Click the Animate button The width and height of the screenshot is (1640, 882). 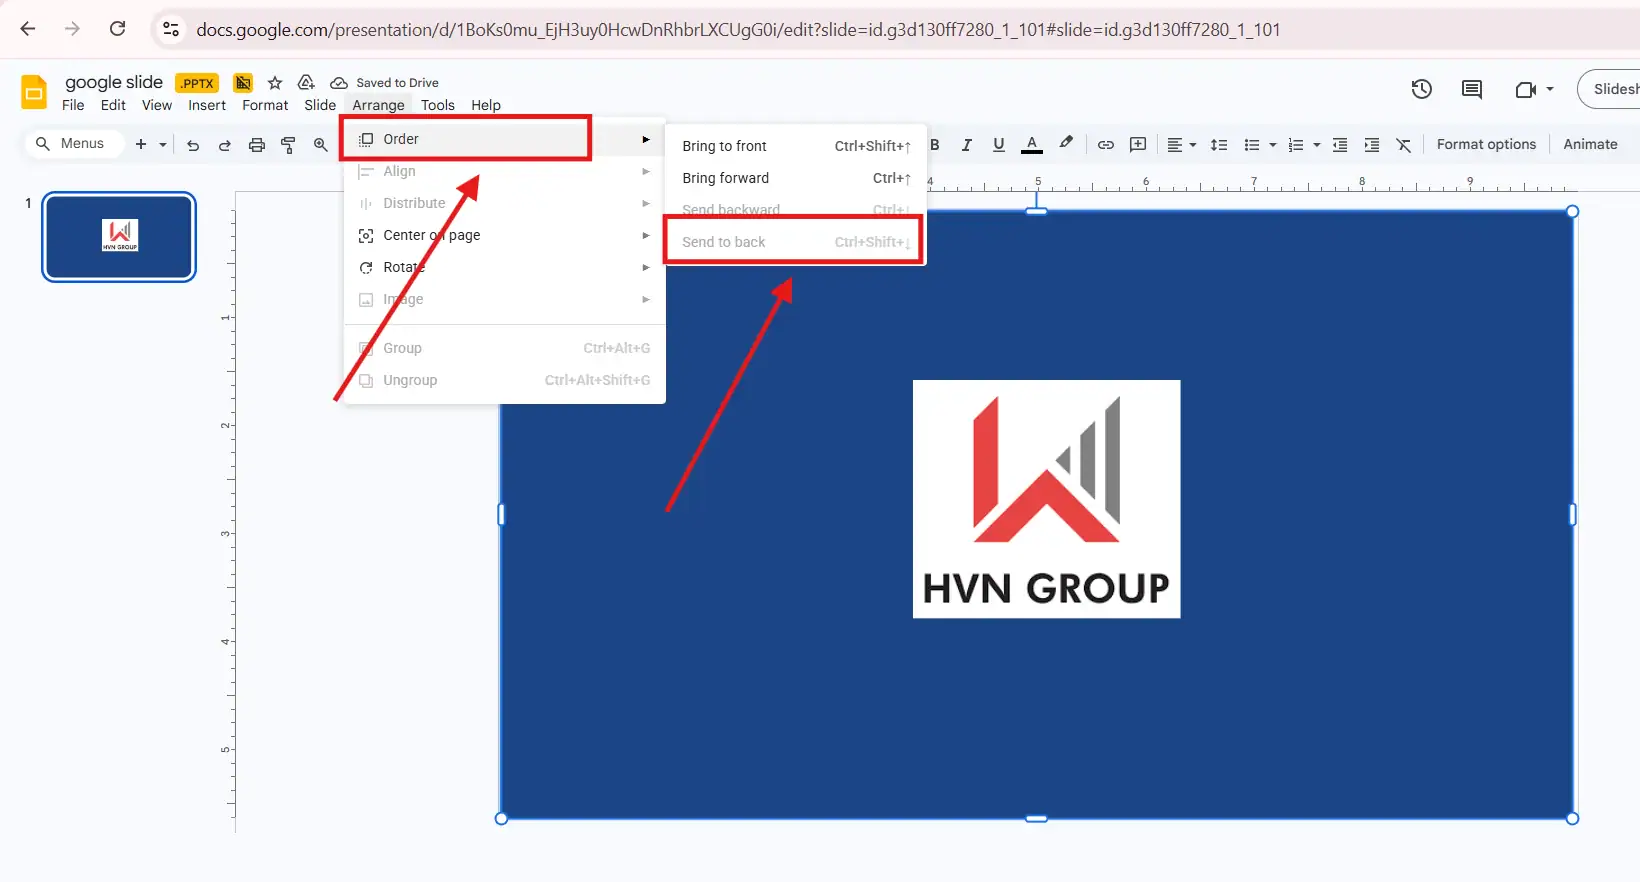pyautogui.click(x=1590, y=144)
